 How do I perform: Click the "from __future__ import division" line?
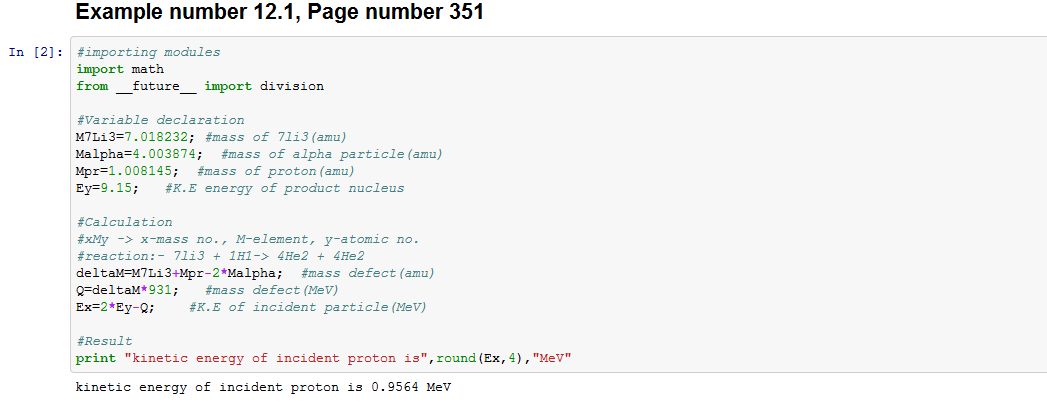(x=200, y=86)
